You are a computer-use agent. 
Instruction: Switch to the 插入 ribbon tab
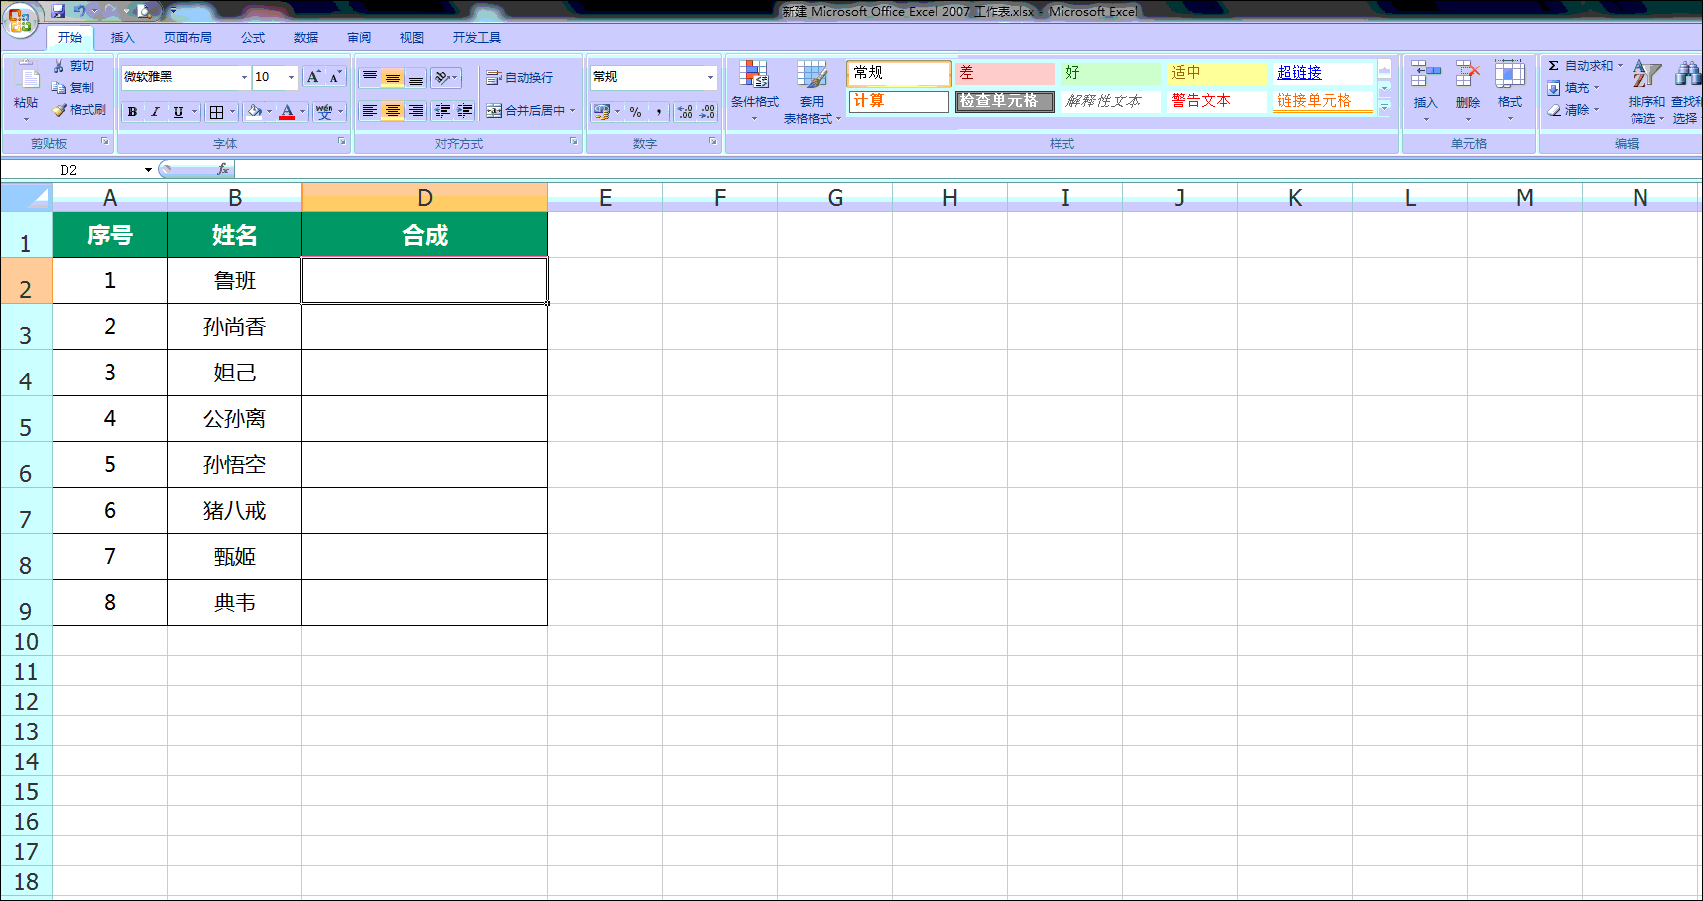pos(122,38)
